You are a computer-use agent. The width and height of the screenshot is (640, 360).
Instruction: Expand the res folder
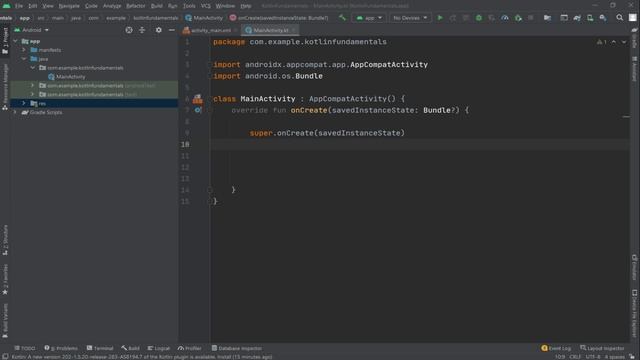pyautogui.click(x=24, y=103)
